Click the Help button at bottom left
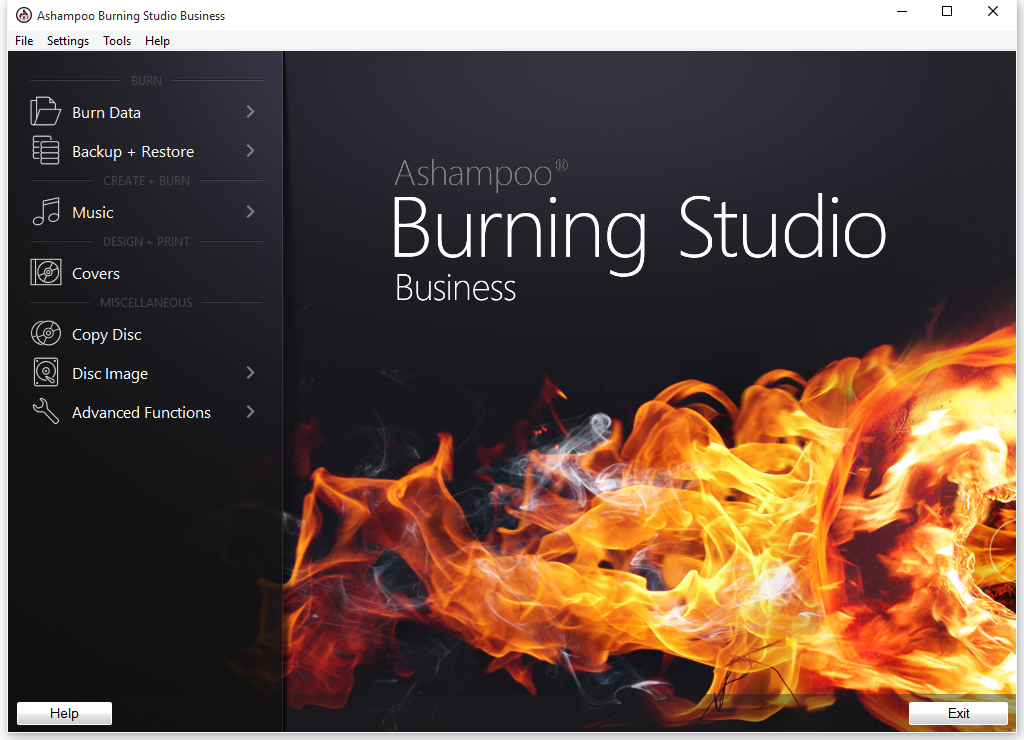The image size is (1024, 740). click(x=64, y=713)
